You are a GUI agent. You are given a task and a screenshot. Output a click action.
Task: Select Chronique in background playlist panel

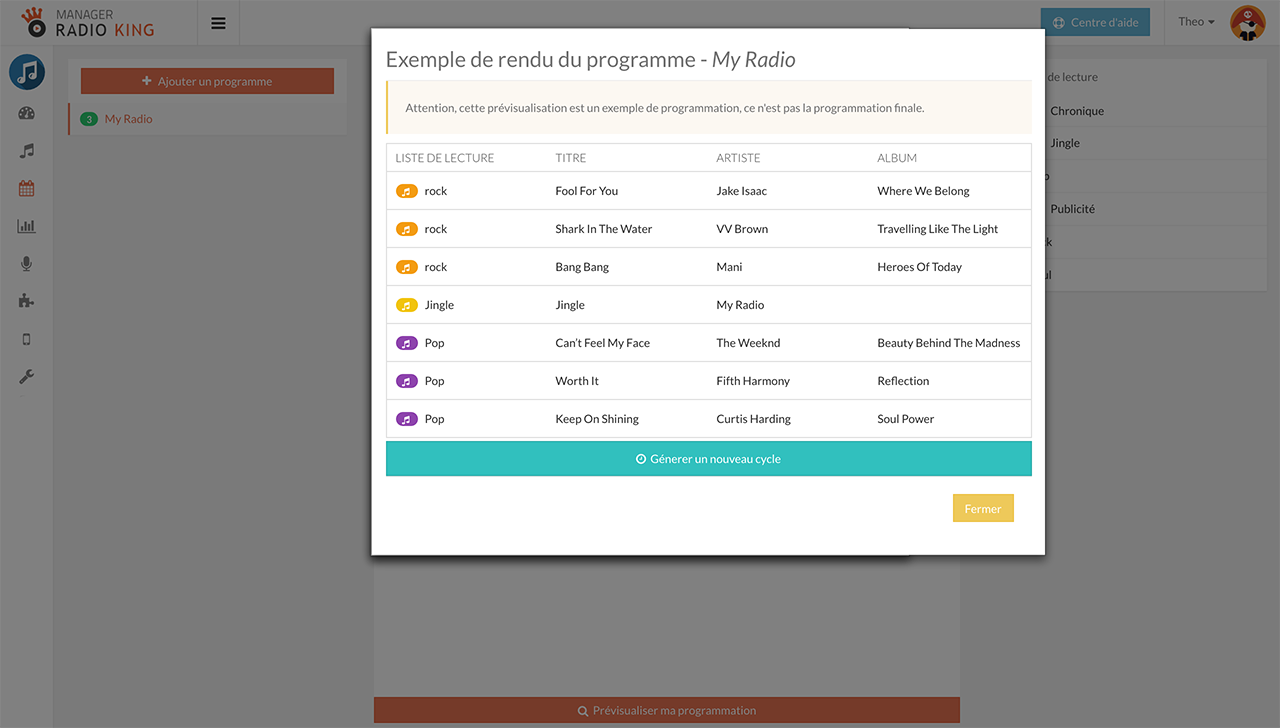pos(1077,111)
